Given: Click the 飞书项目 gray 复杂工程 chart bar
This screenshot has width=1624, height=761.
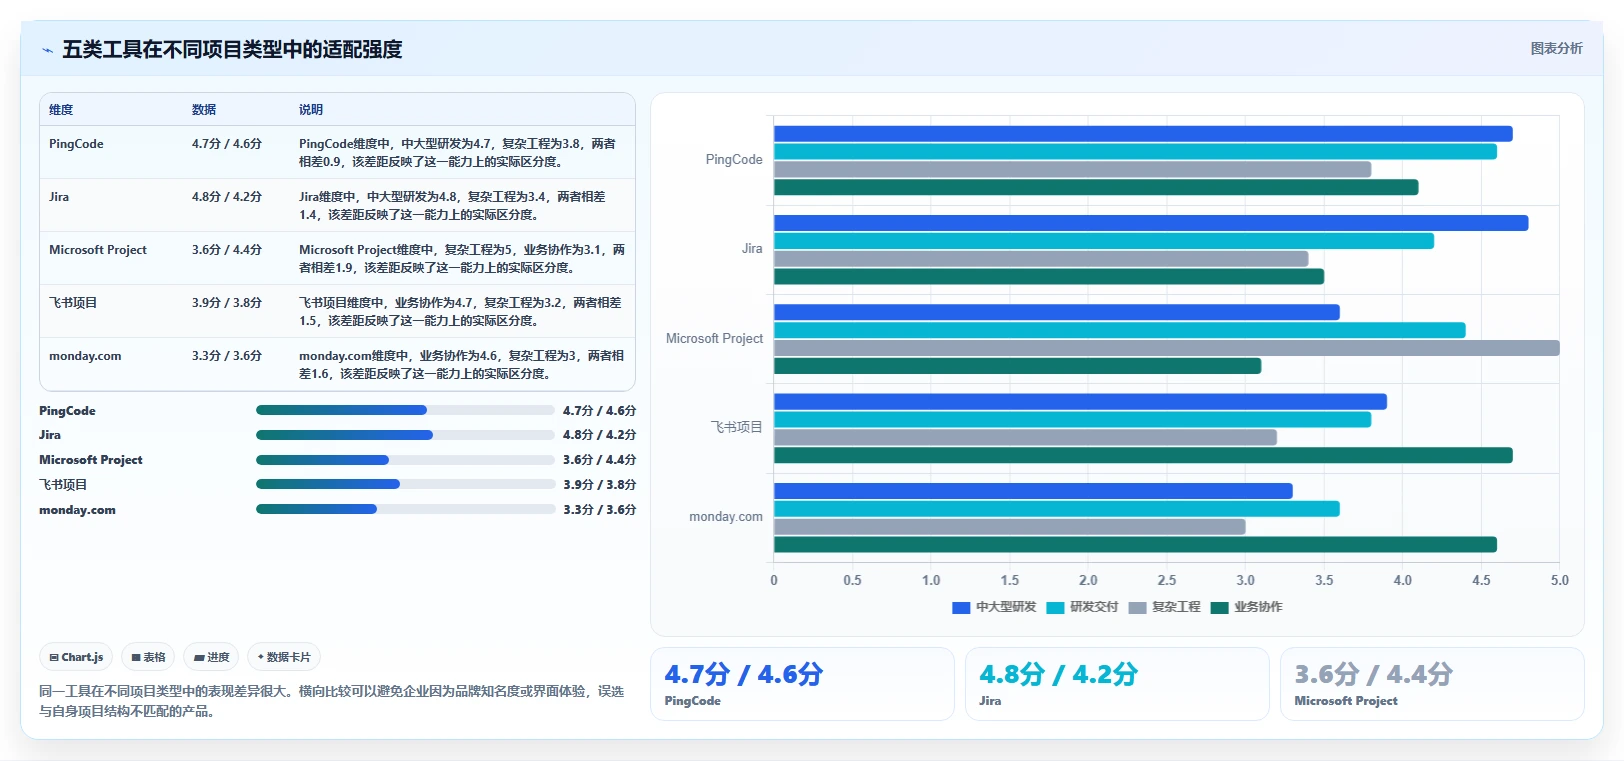Looking at the screenshot, I should [1025, 437].
